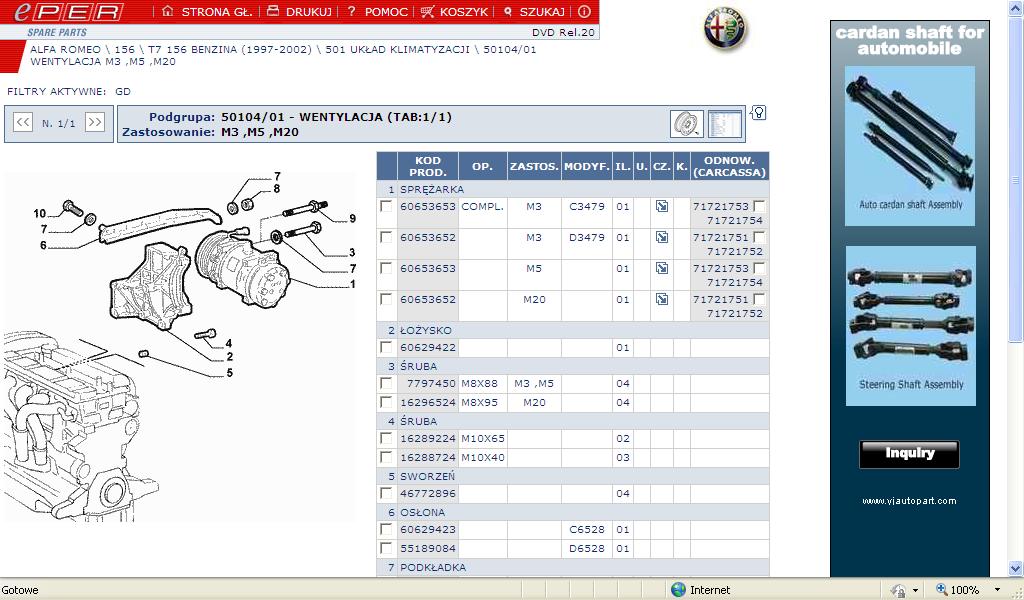Tick checkbox for pin 46772896
The image size is (1024, 600).
coord(386,493)
